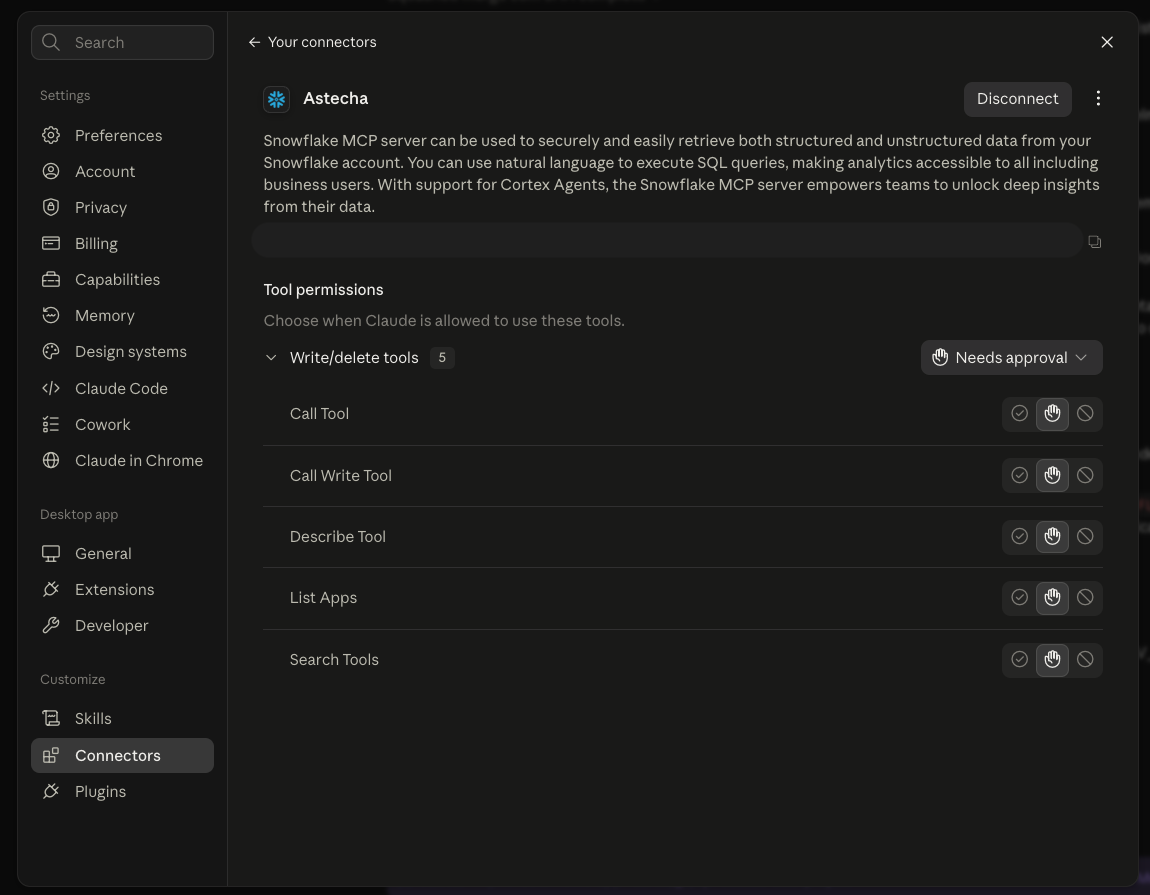The width and height of the screenshot is (1150, 895).
Task: Open the three-dot menu next to Disconnect
Action: click(1098, 98)
